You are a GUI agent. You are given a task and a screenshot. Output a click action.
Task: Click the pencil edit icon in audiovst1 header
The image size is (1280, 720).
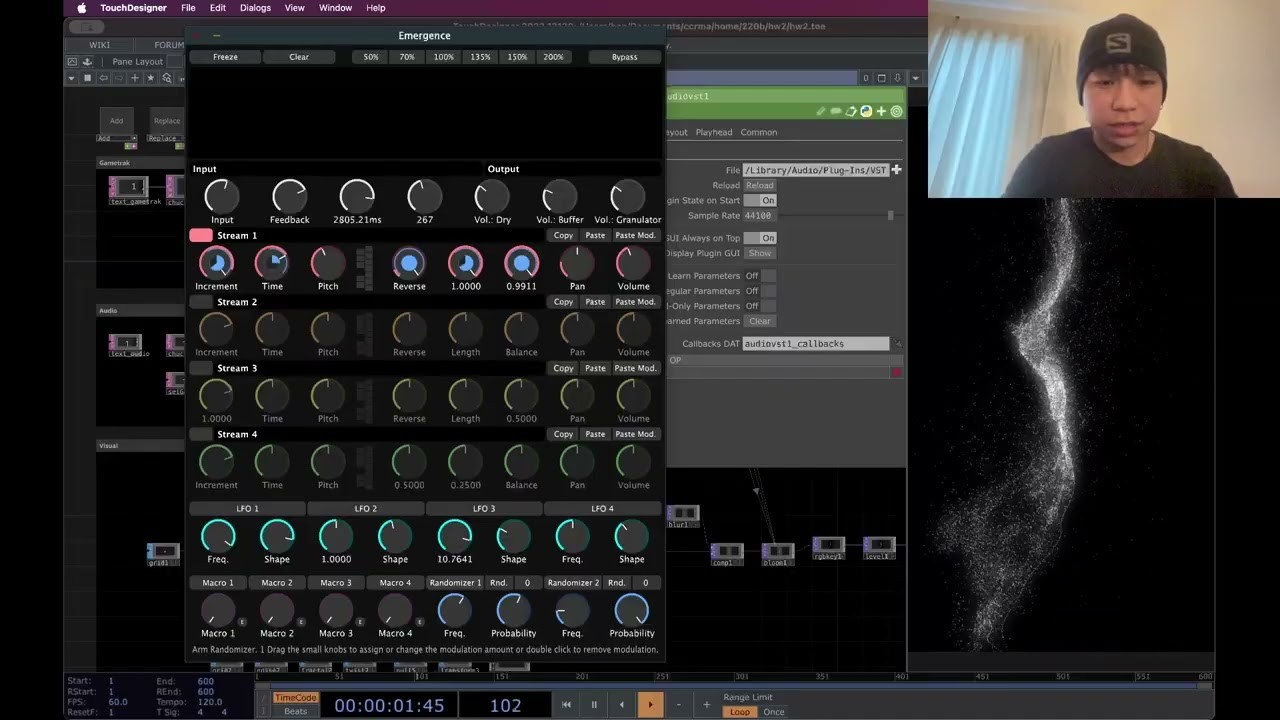(821, 111)
